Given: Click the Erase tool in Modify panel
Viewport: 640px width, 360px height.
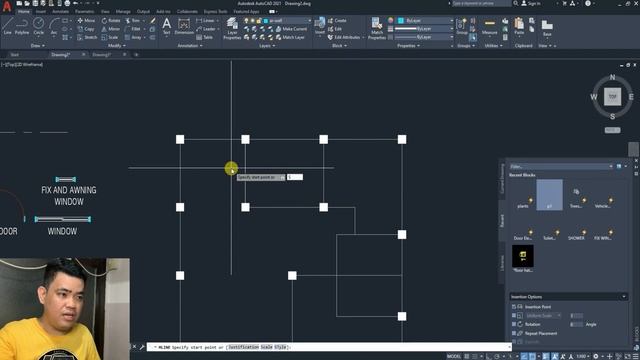Looking at the screenshot, I should [x=153, y=20].
